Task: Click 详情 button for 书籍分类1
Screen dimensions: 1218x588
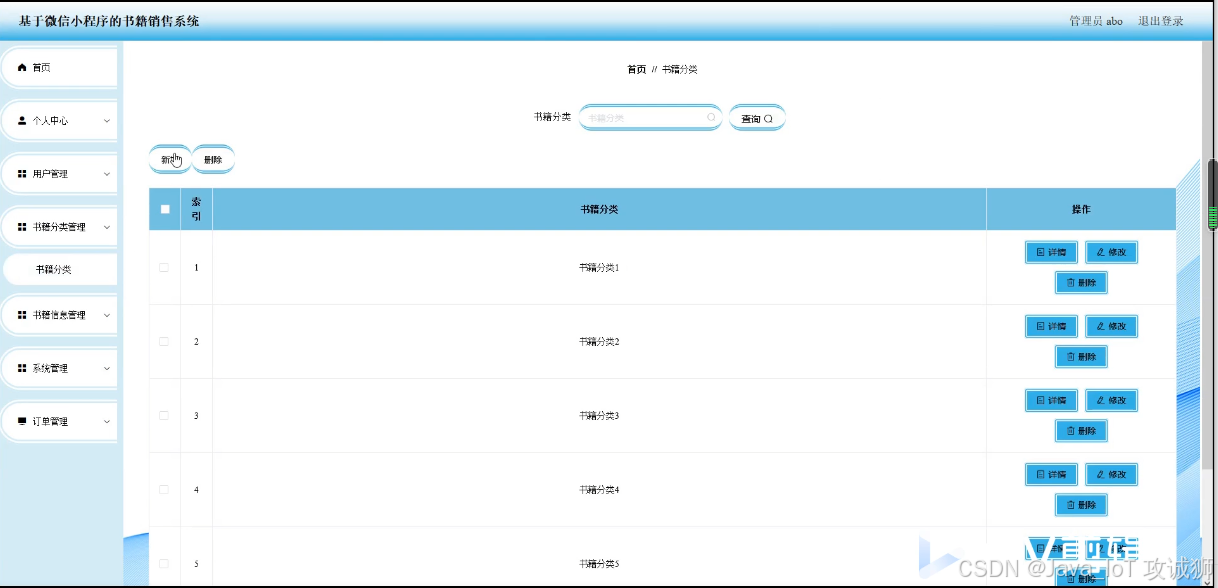Action: pos(1051,252)
